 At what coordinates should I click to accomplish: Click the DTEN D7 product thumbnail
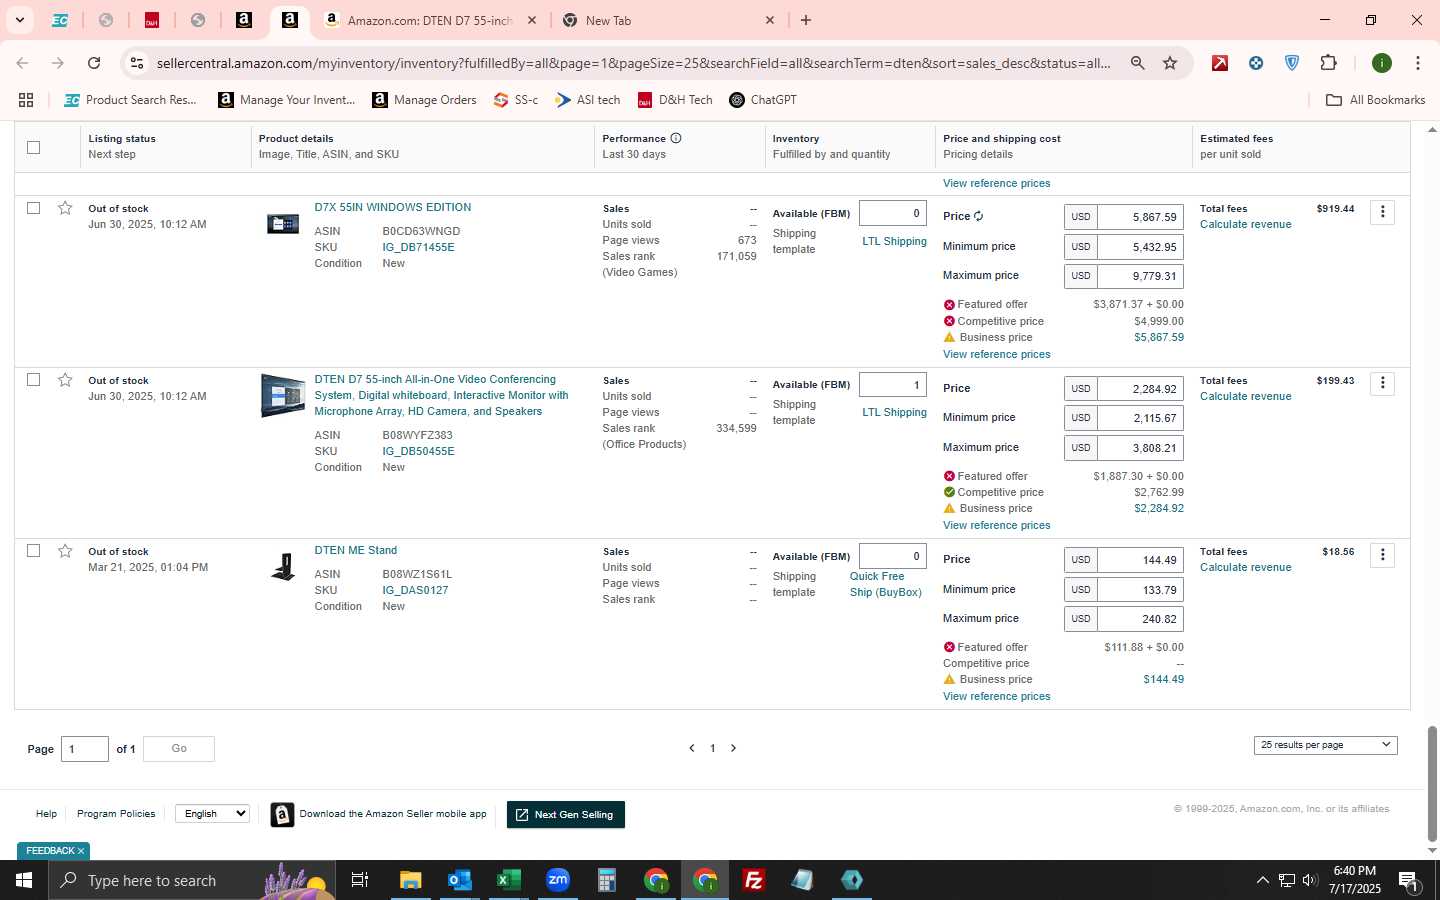[283, 396]
